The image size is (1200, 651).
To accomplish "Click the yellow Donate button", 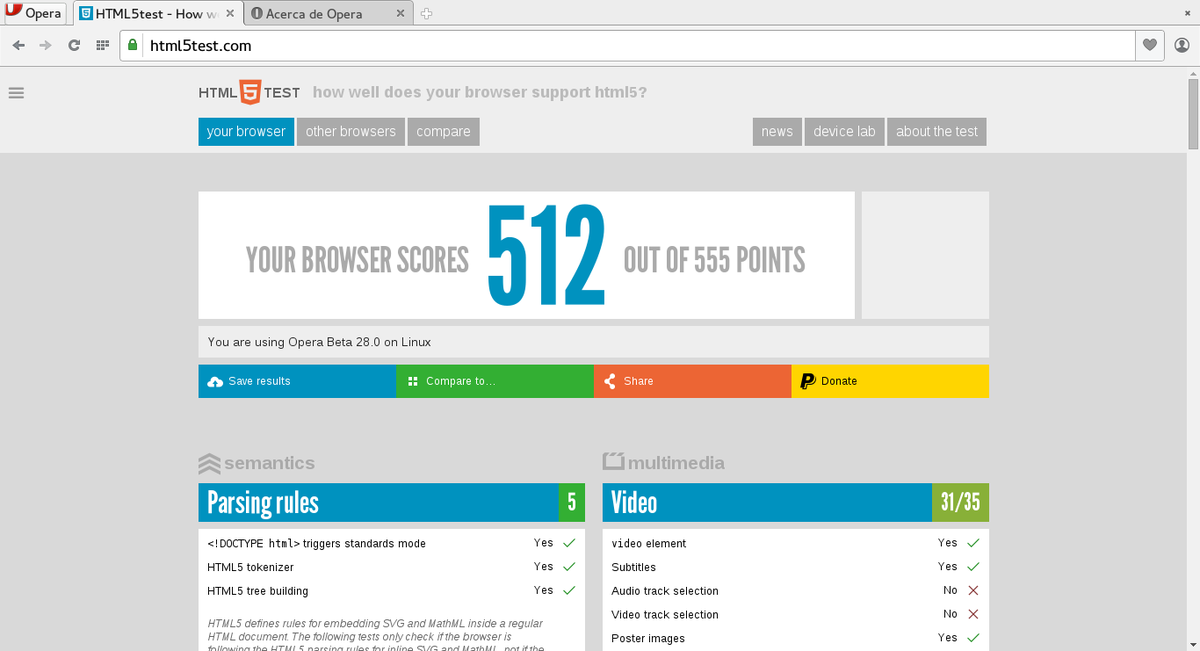I will tap(890, 381).
